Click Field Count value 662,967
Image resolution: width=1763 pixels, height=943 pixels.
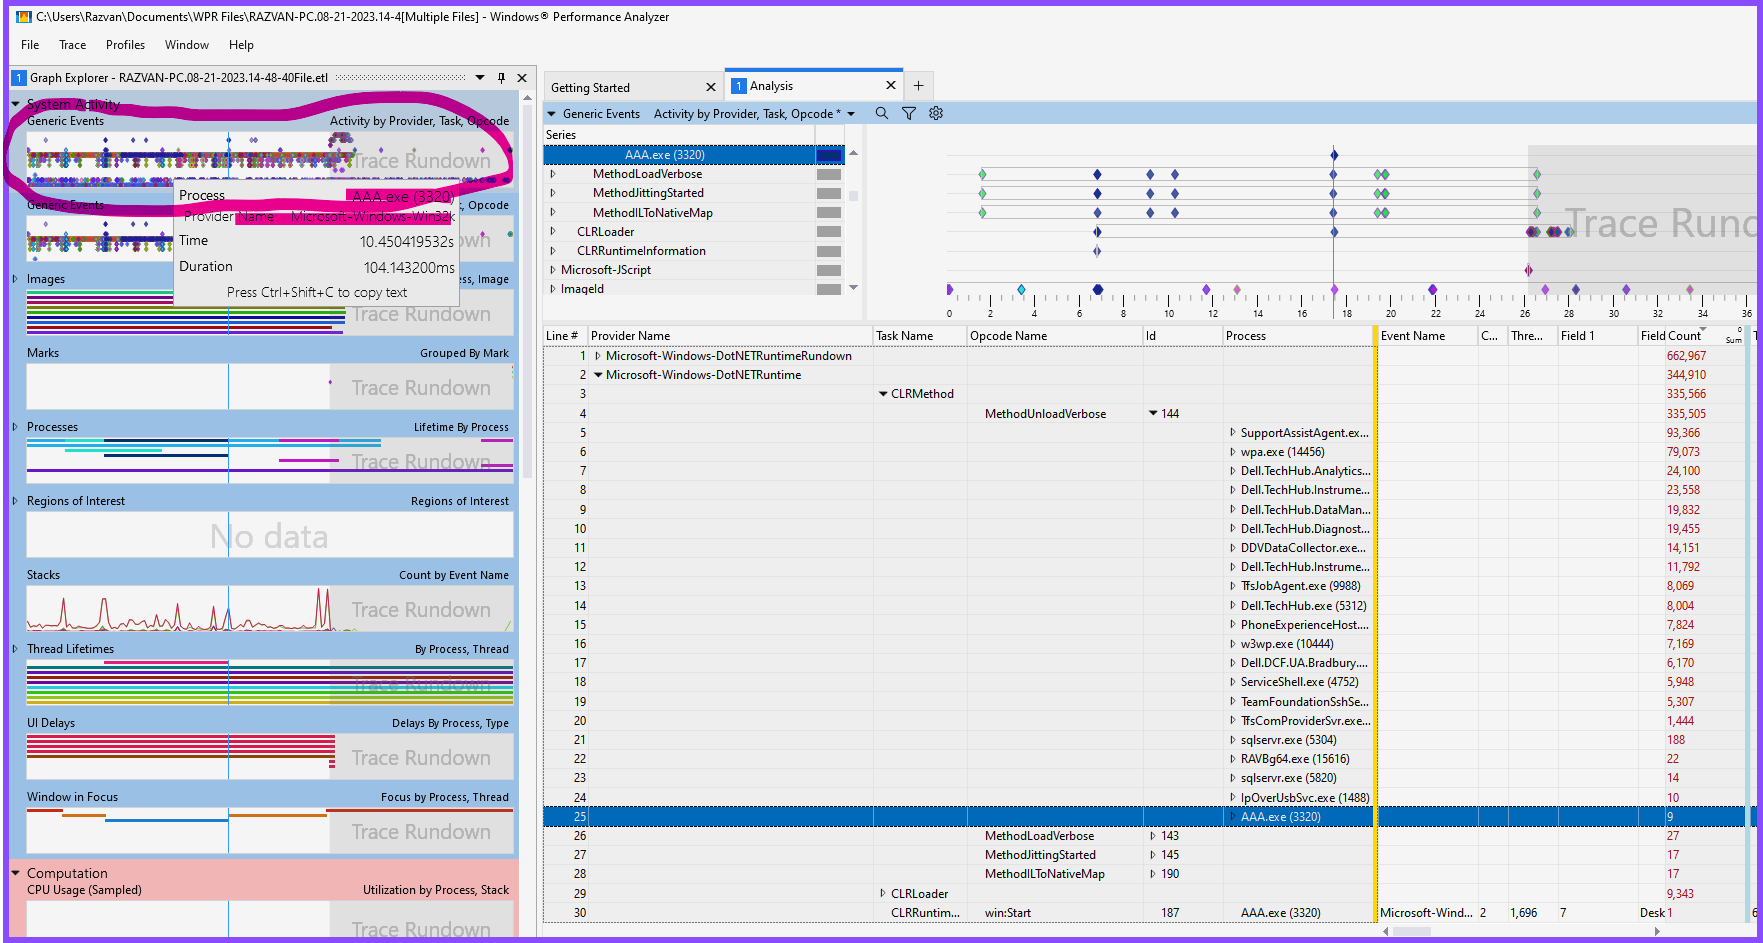pos(1686,356)
